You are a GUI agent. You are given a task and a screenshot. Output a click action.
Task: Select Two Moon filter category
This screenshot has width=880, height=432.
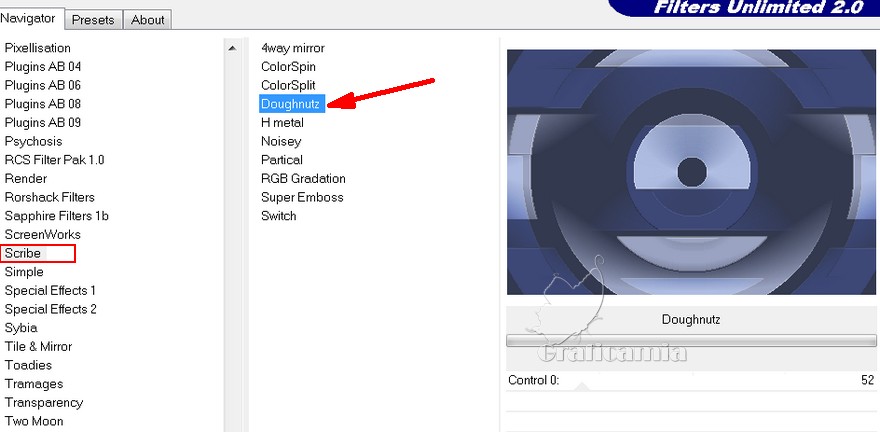[34, 421]
